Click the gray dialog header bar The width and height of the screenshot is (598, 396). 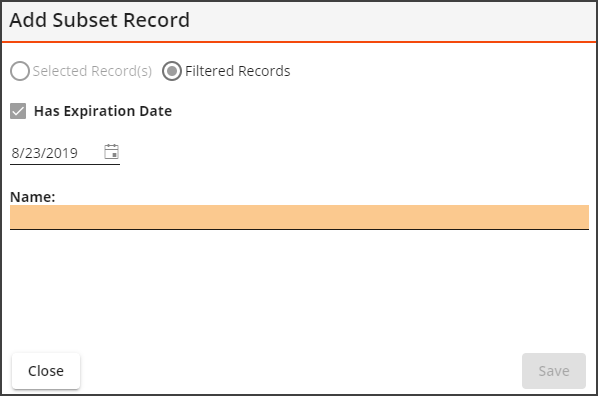click(x=299, y=21)
